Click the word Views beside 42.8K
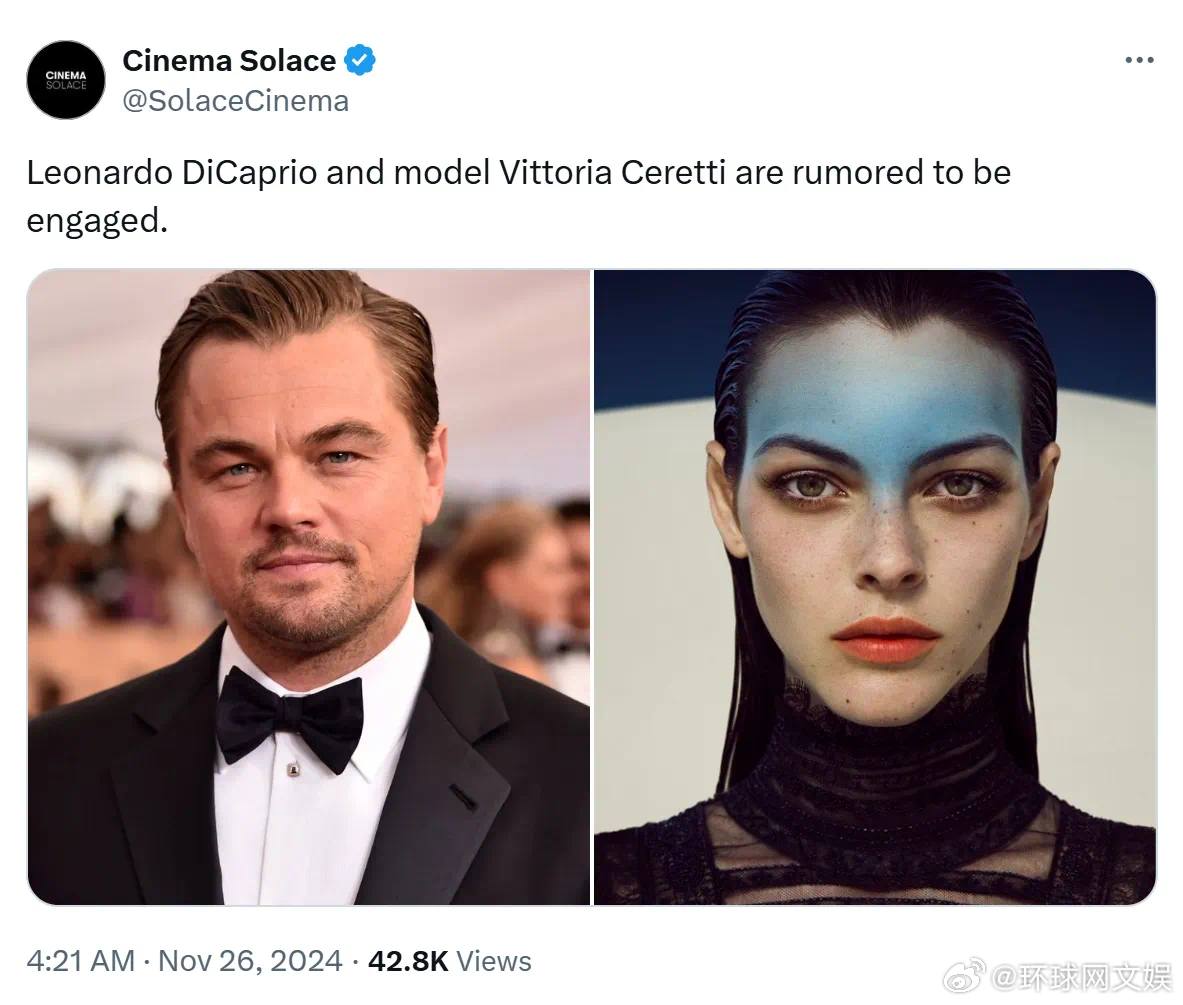Viewport: 1183px width, 1005px height. coord(494,961)
